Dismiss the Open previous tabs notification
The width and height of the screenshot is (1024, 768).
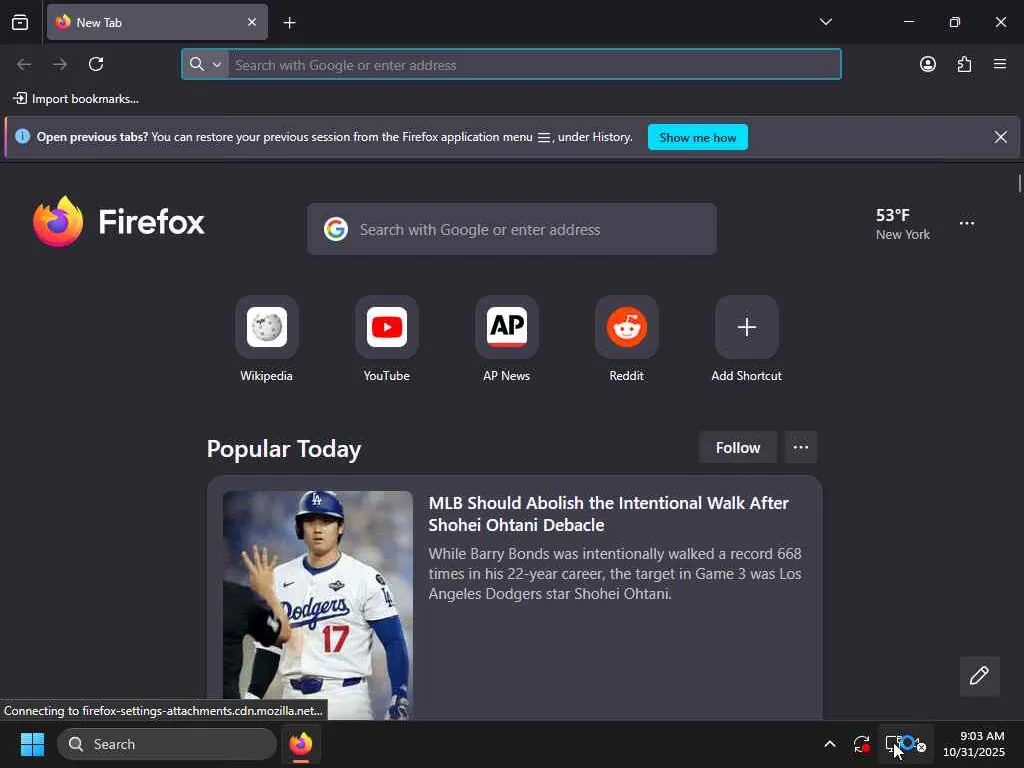[x=1000, y=137]
